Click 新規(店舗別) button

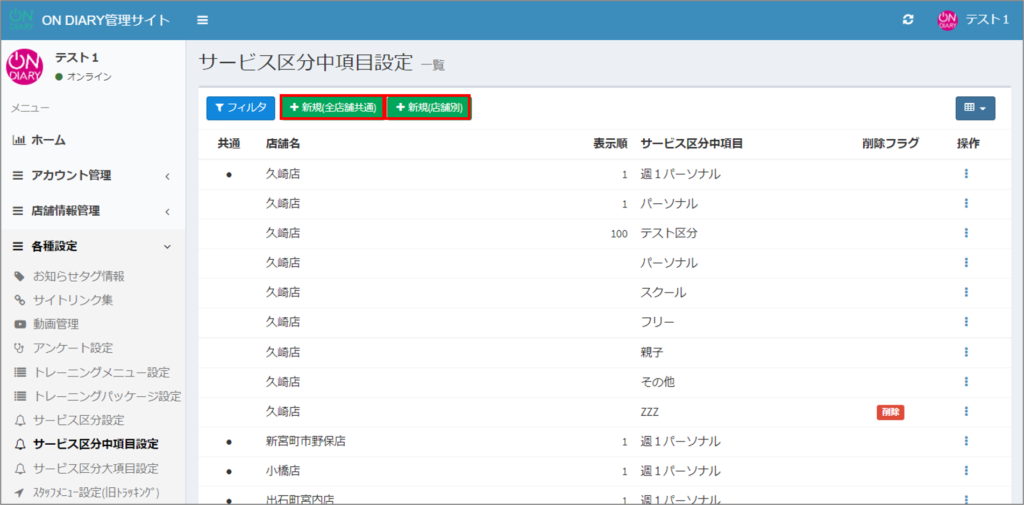(429, 107)
